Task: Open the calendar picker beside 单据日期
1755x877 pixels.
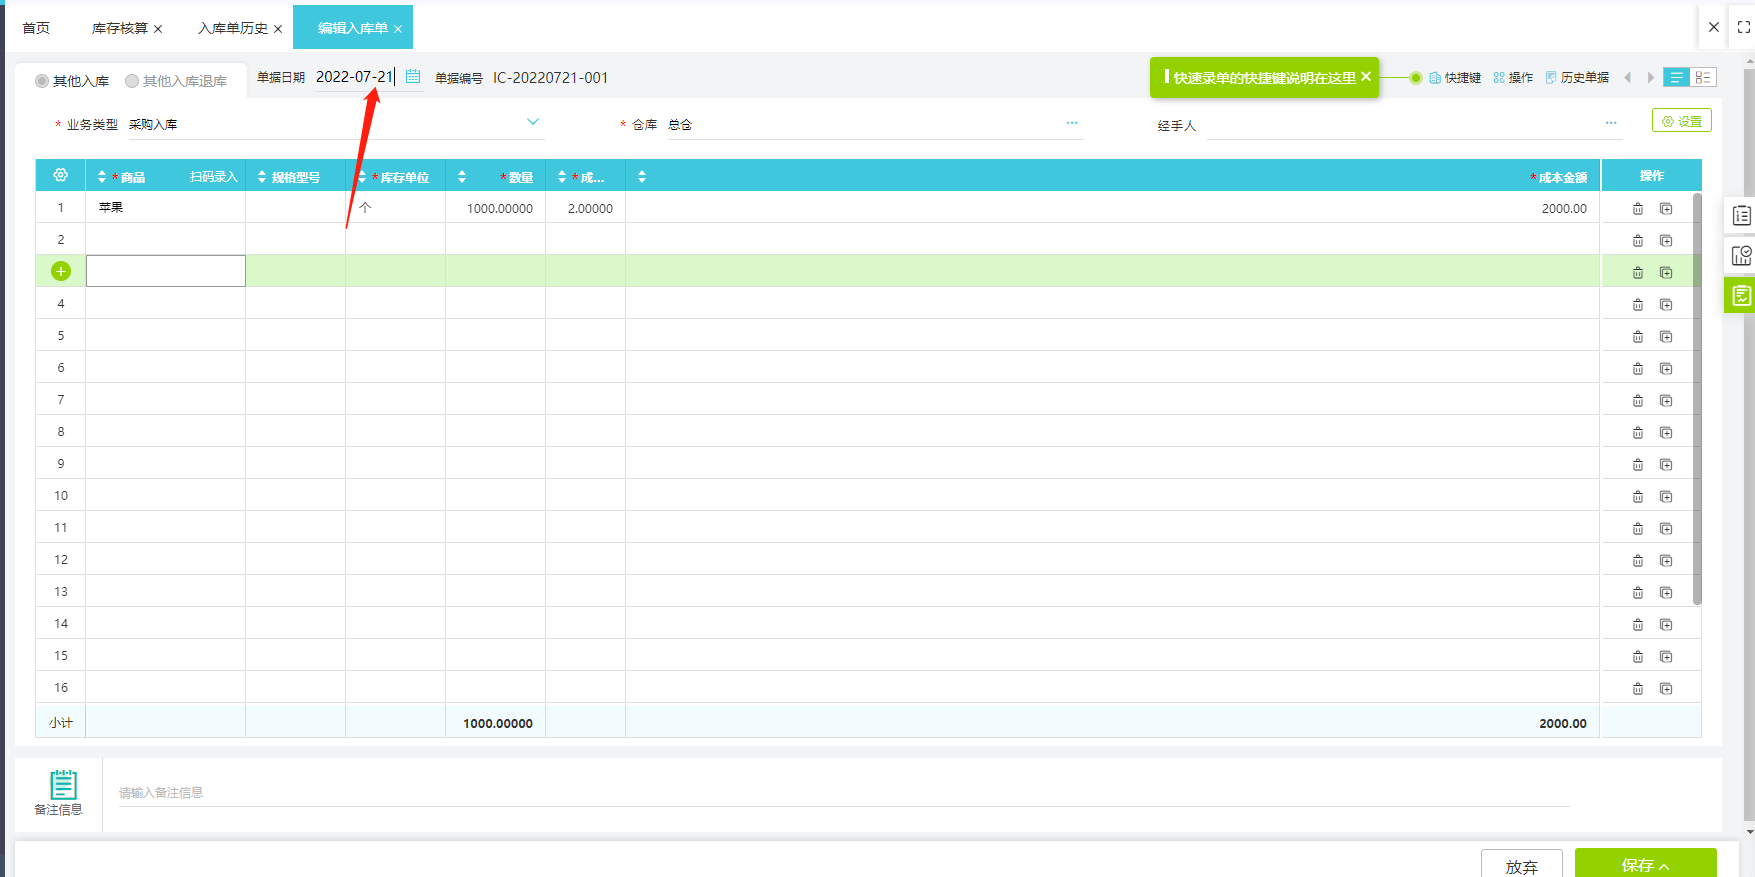Action: click(x=413, y=77)
